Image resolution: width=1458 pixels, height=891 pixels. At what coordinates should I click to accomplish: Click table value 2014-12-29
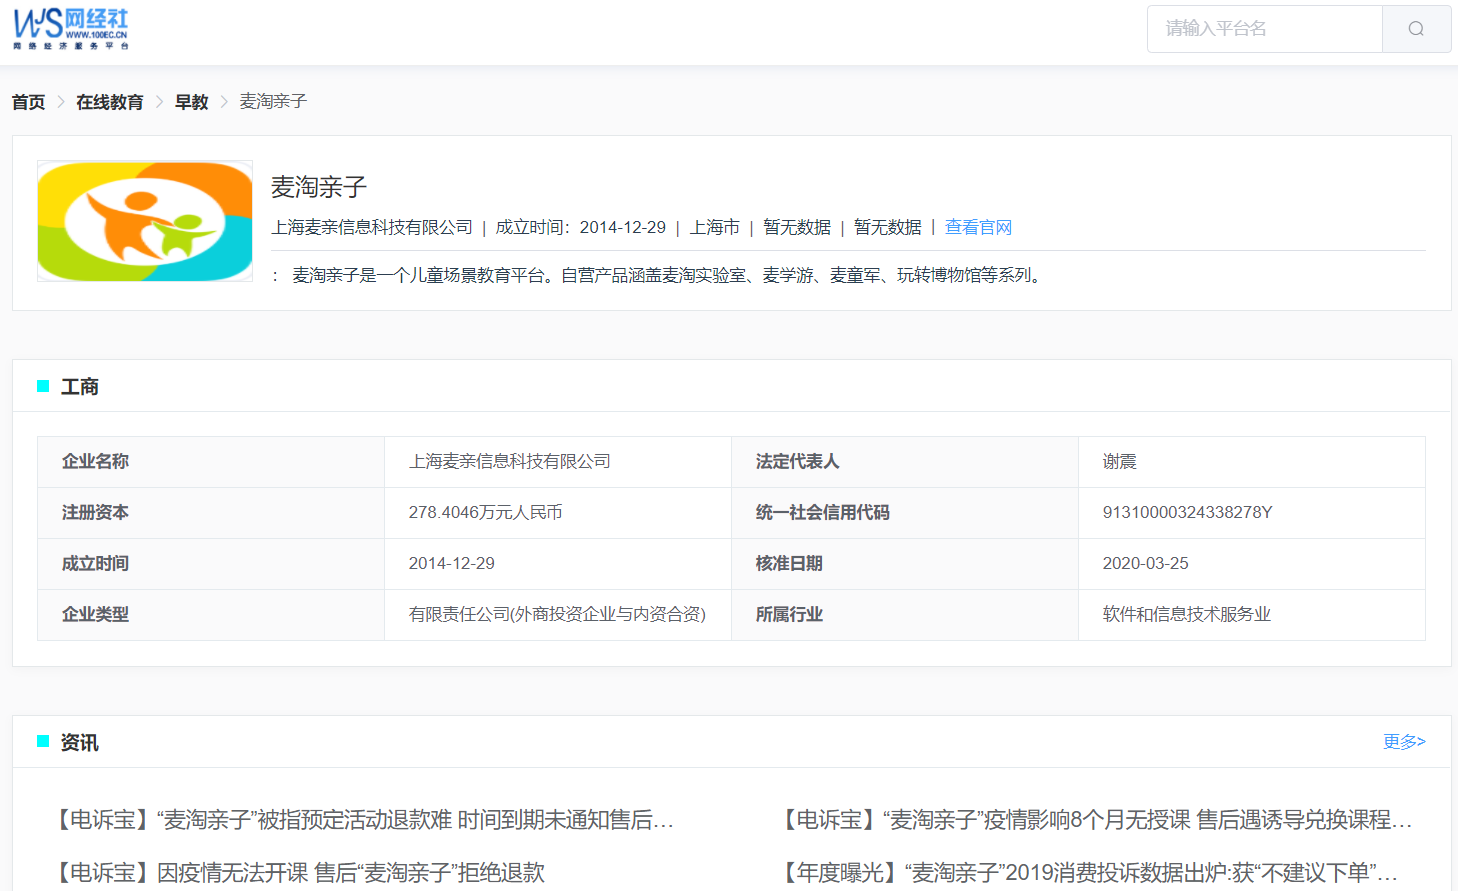coord(452,564)
